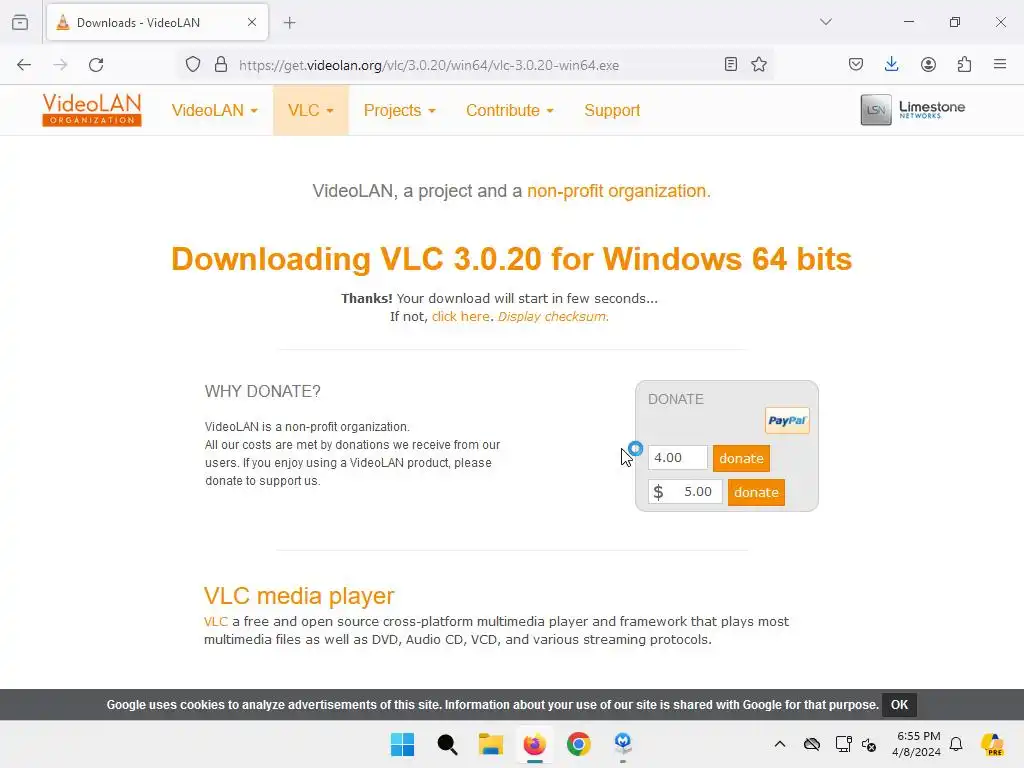
Task: Dismiss cookie notice with OK
Action: coord(899,705)
